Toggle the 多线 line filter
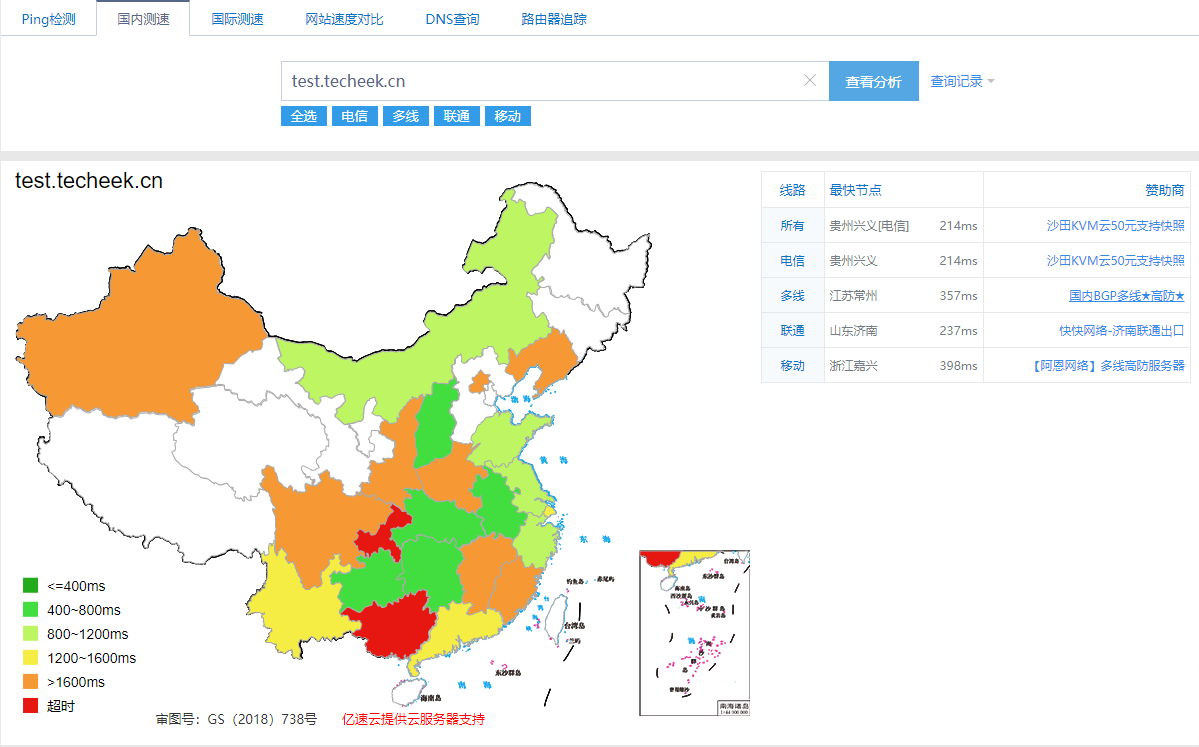The width and height of the screenshot is (1199, 747). 405,116
